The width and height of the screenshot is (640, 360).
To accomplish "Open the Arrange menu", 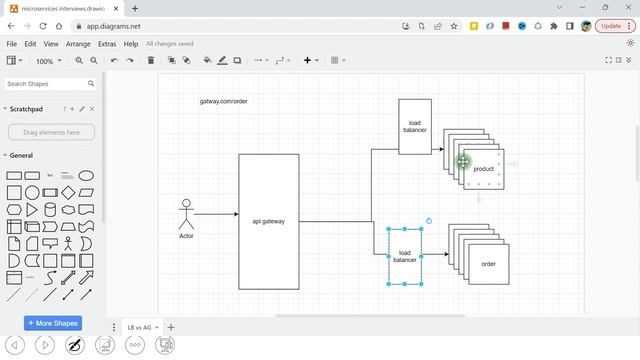I will click(x=78, y=44).
